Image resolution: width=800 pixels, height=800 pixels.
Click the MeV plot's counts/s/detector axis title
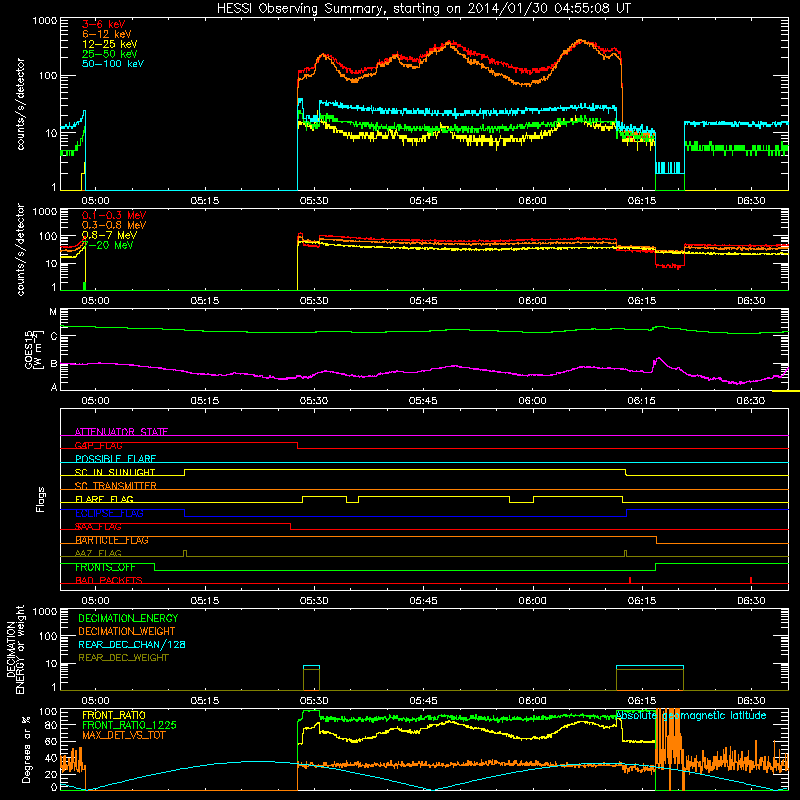click(20, 250)
